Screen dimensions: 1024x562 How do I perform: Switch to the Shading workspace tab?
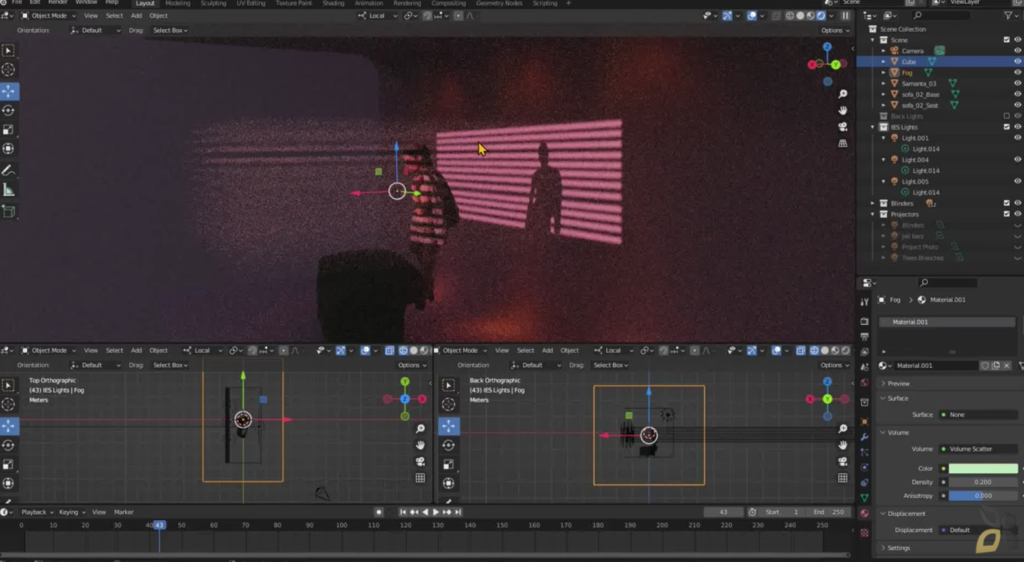click(333, 3)
